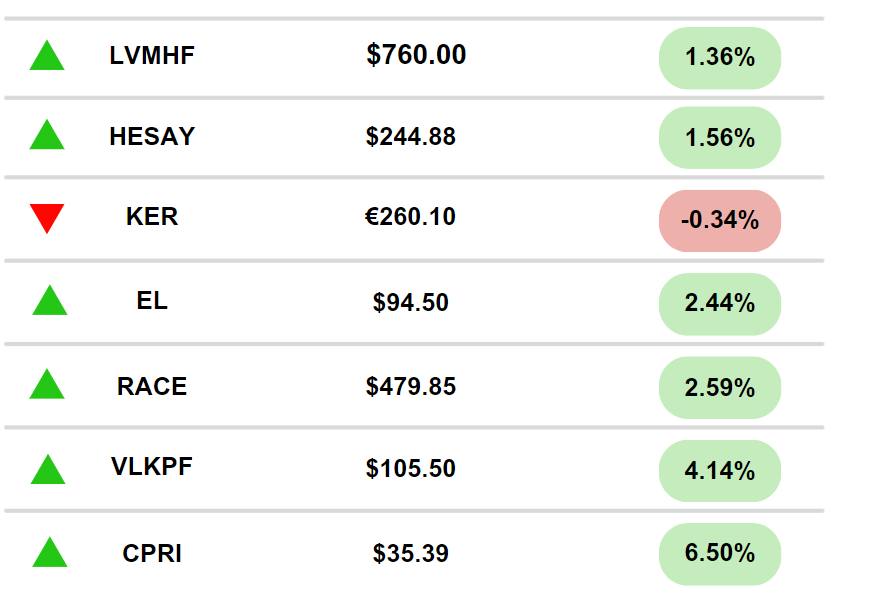Viewport: 880px width, 595px height.
Task: Select the KER ticker symbol
Action: pos(152,216)
